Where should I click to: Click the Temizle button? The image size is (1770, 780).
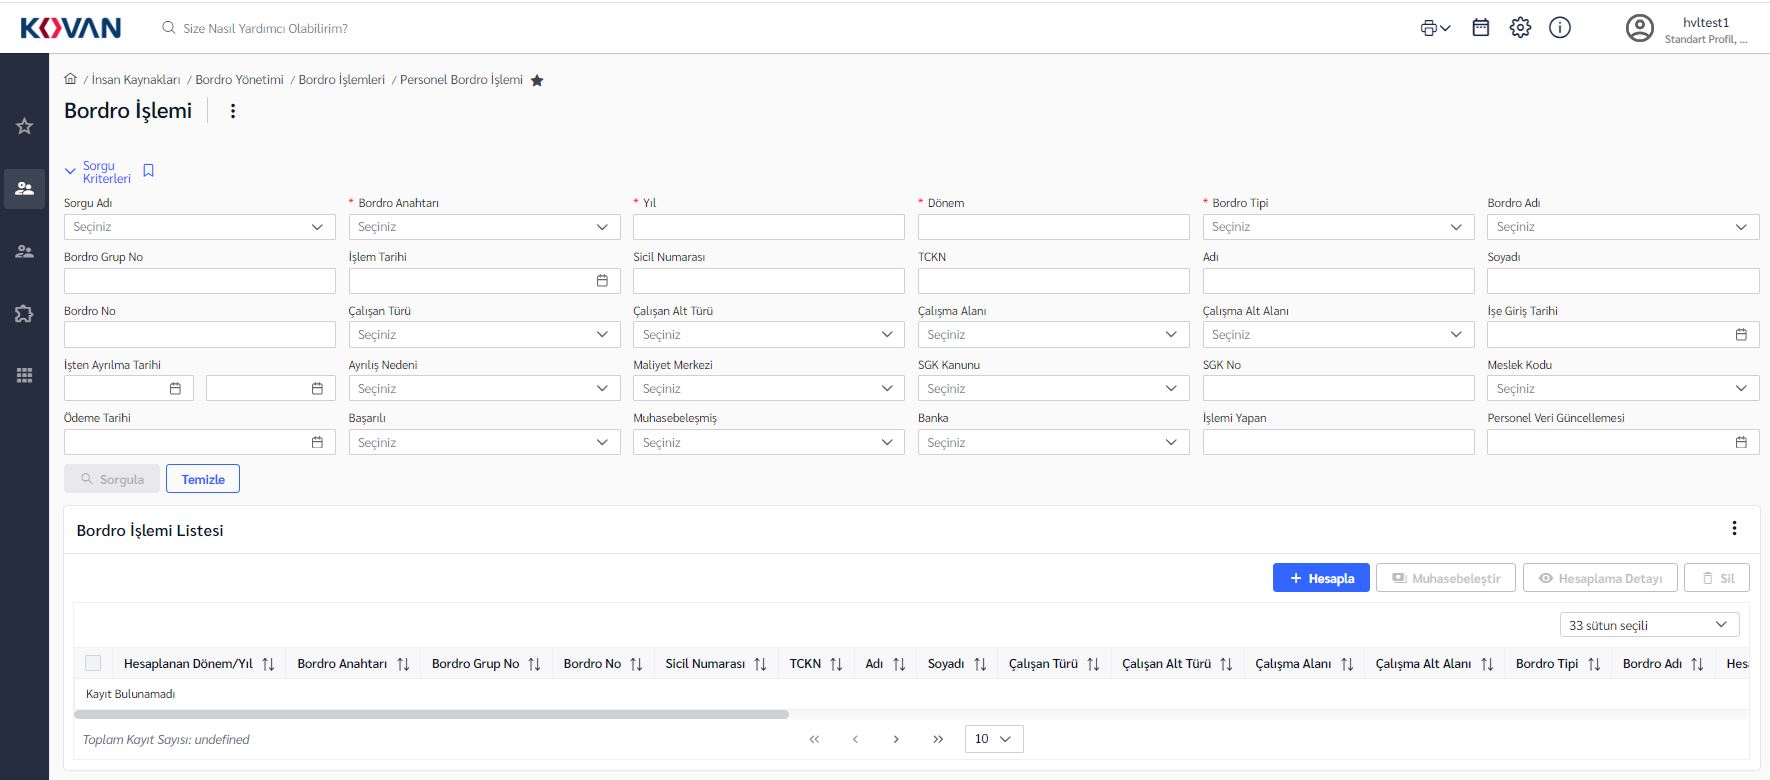[x=203, y=479]
